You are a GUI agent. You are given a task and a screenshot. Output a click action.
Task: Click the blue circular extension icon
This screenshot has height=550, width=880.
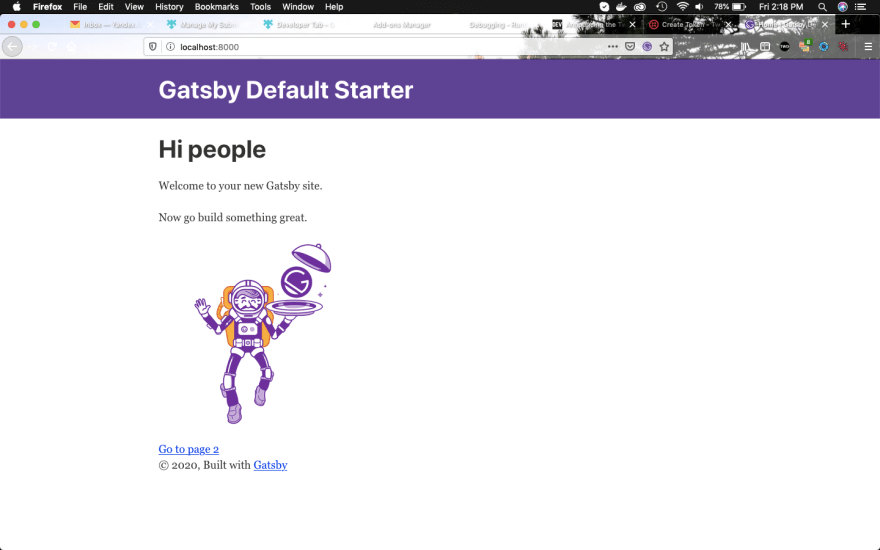tap(823, 47)
